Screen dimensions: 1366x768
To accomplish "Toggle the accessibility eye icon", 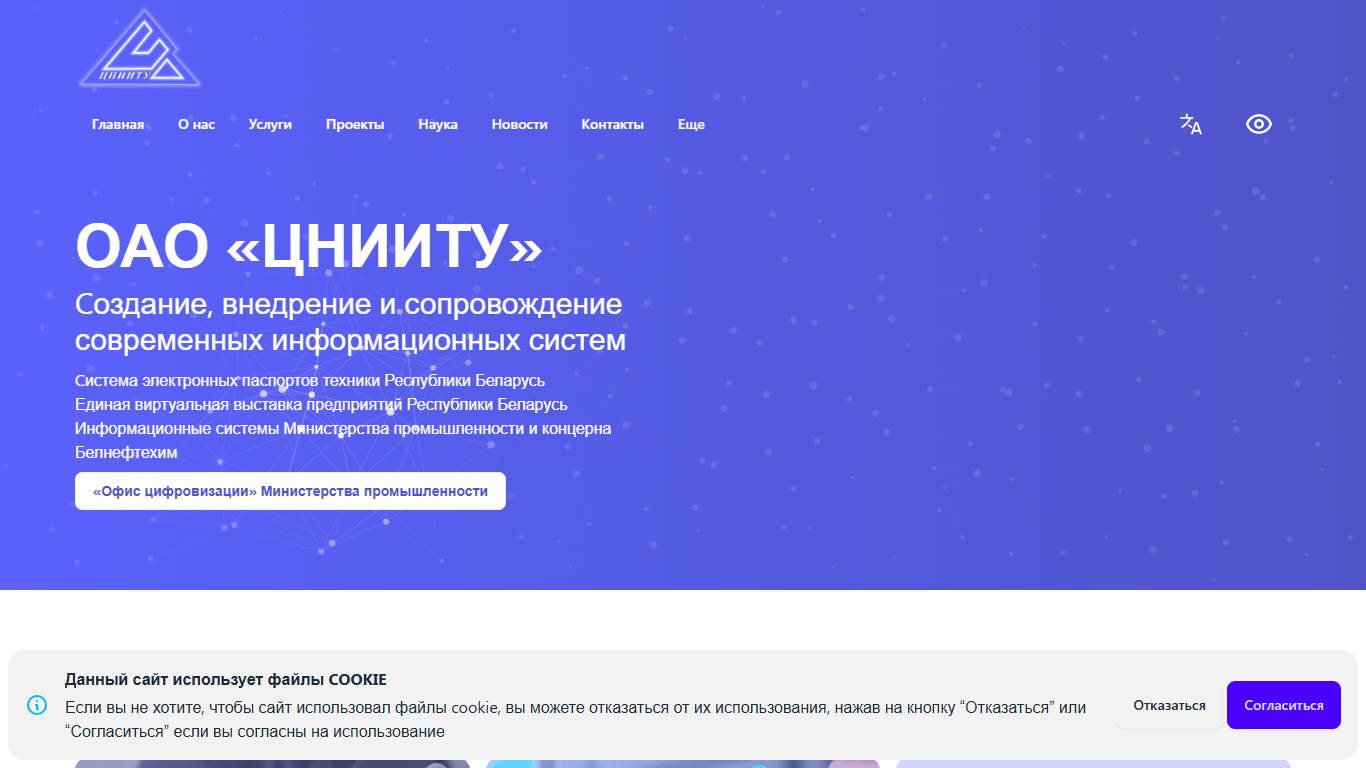I will pyautogui.click(x=1259, y=124).
